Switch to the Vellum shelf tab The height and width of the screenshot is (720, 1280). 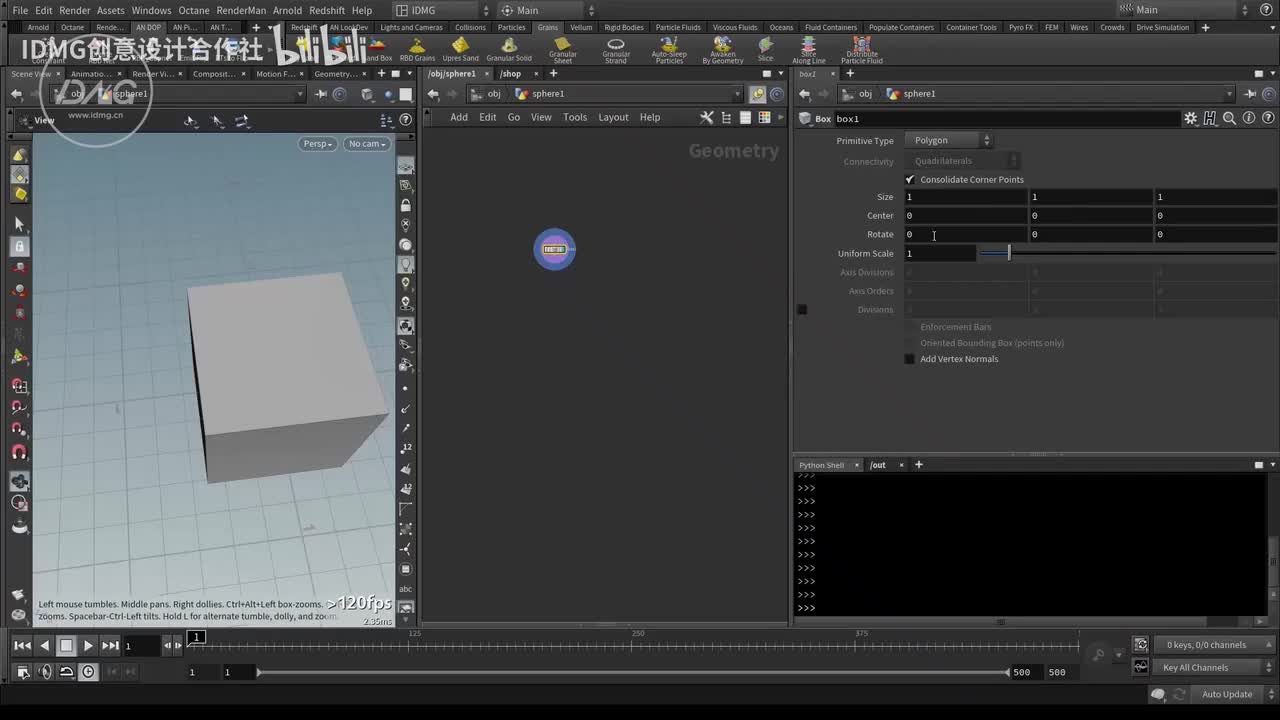click(x=581, y=28)
